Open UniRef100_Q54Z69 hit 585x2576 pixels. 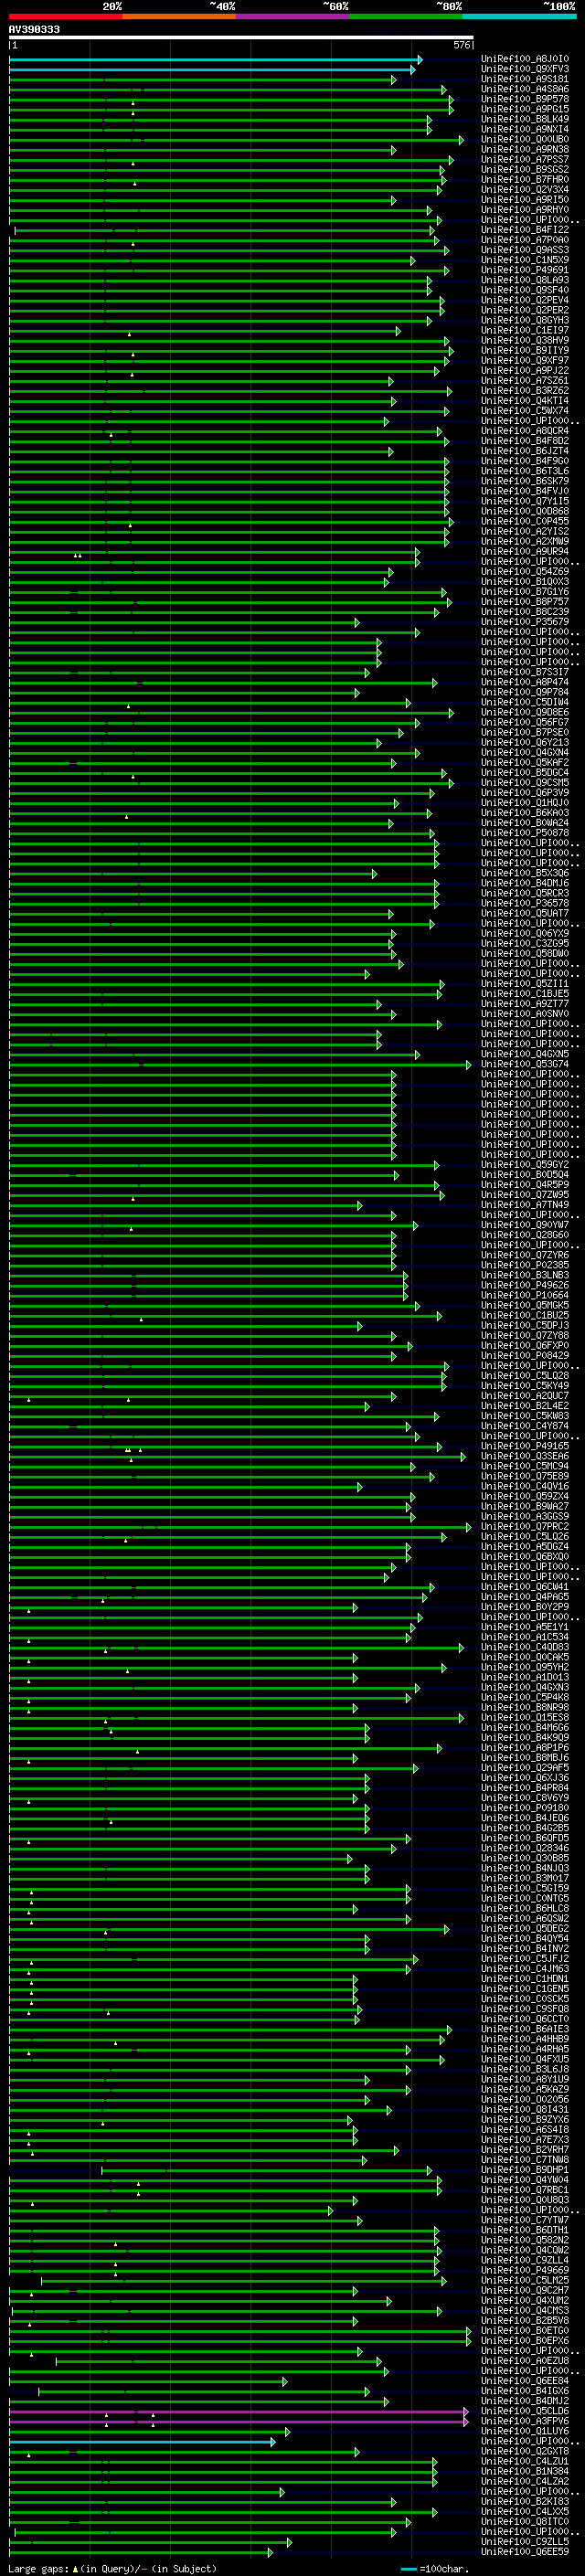[x=525, y=571]
